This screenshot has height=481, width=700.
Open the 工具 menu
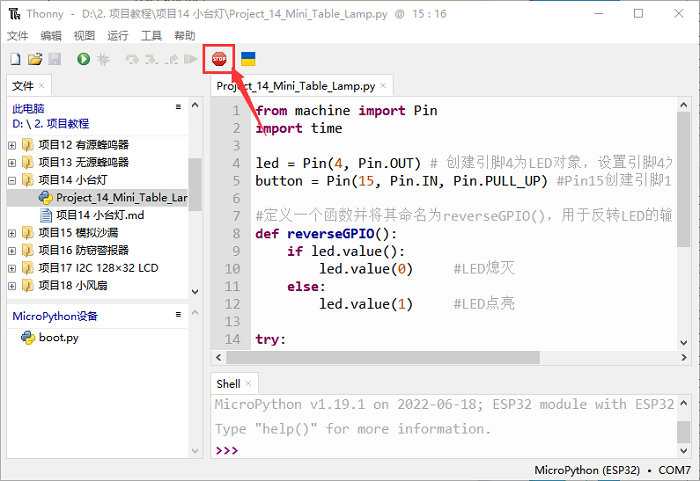coord(151,35)
